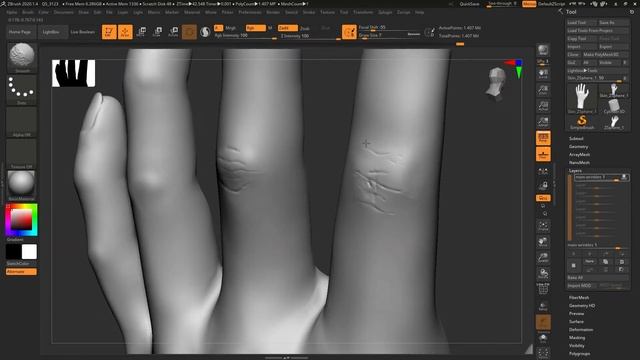
Task: Click the hand silhouette thumbnail in canvas
Action: pyautogui.click(x=73, y=73)
